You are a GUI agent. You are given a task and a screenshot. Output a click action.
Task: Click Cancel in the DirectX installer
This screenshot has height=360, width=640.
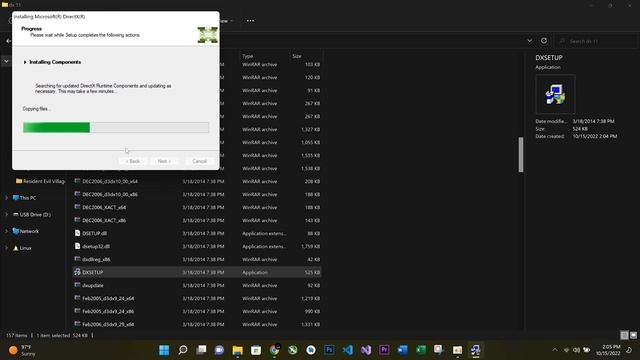[x=199, y=161]
